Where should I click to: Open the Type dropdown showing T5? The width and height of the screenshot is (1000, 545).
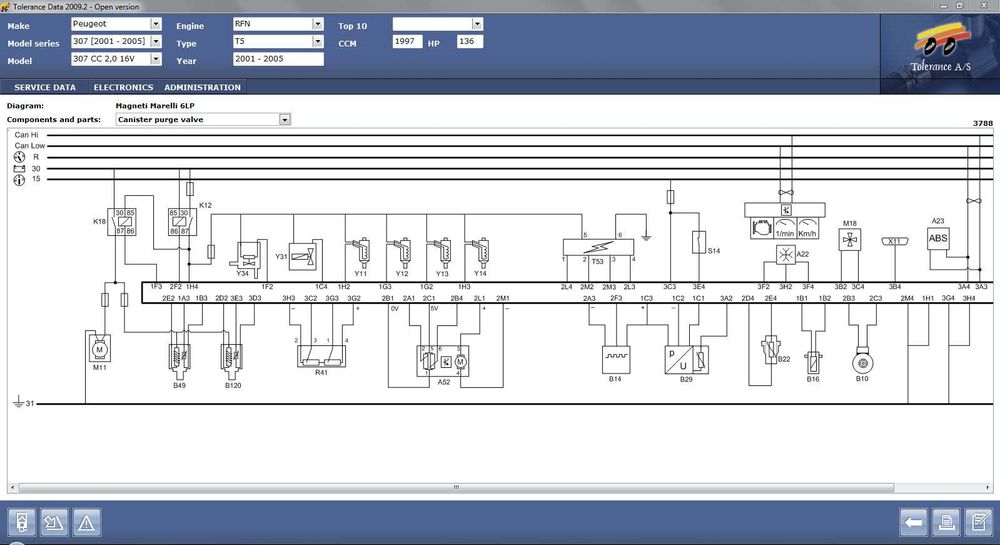coord(318,41)
